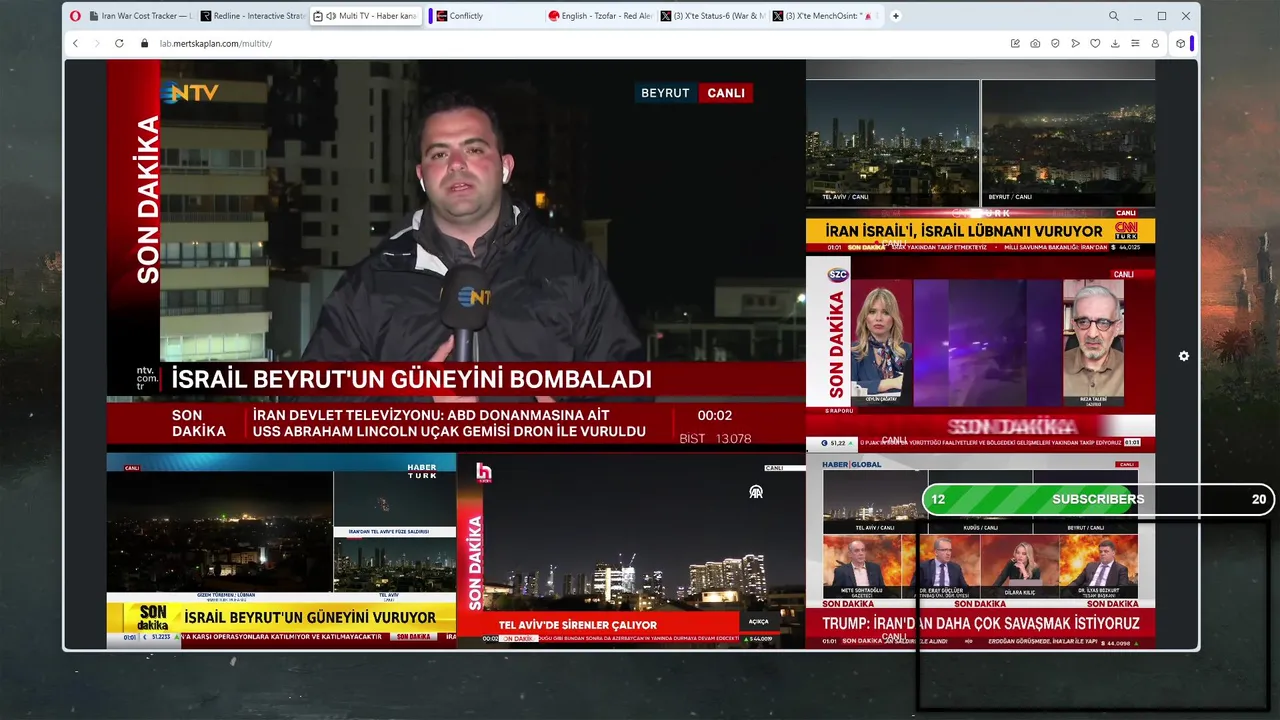The image size is (1280, 720).
Task: Switch to Redline - Interactive Strat tab
Action: click(252, 16)
